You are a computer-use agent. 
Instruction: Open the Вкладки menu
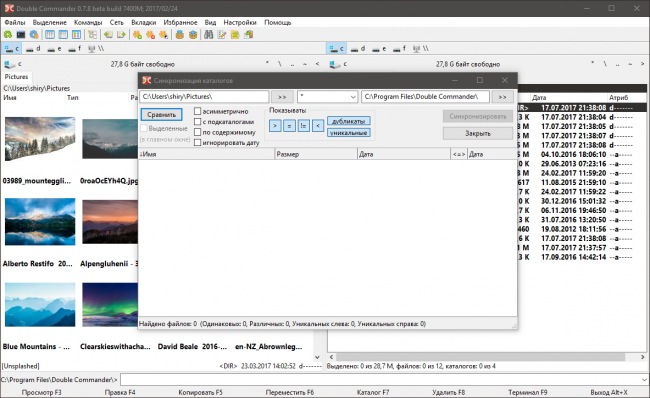[143, 22]
